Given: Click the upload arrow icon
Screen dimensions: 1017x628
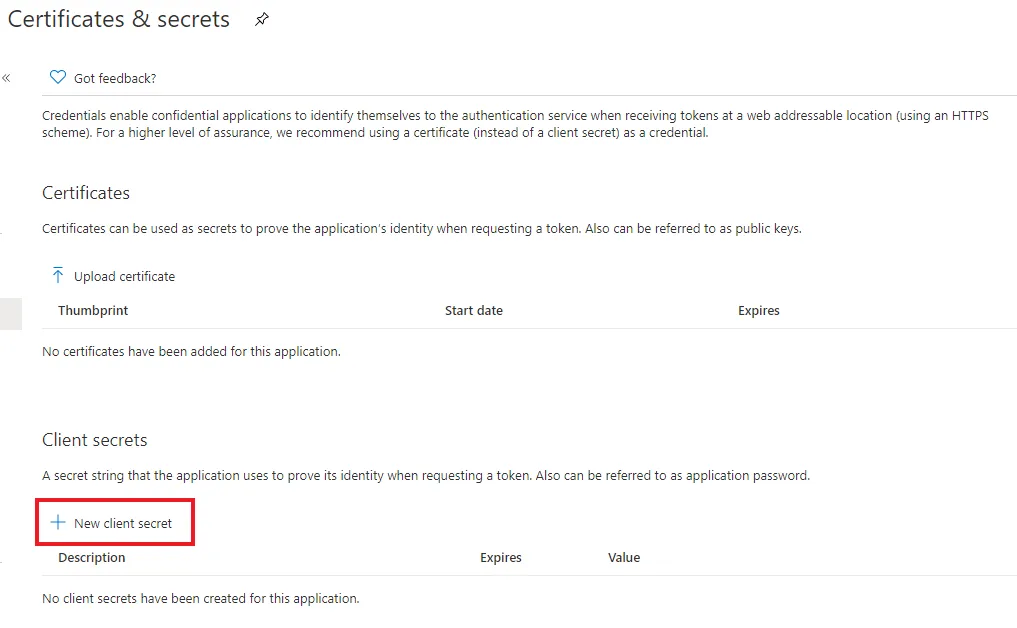Looking at the screenshot, I should tap(58, 275).
